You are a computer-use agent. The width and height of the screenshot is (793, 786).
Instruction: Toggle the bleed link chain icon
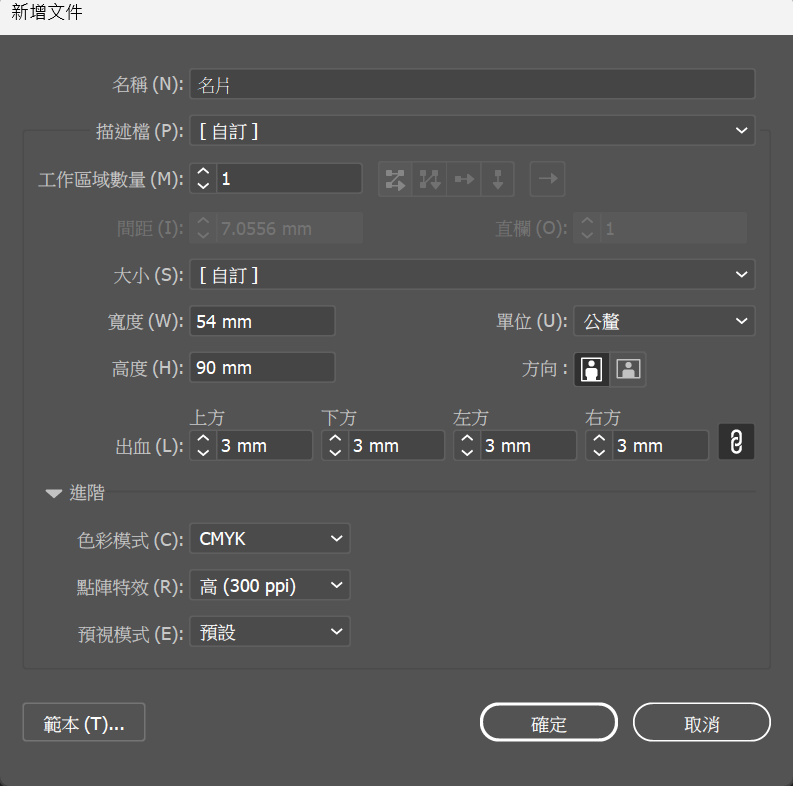[x=736, y=442]
